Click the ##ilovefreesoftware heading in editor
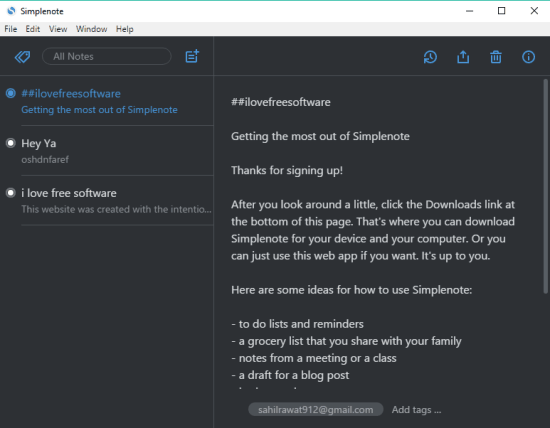The height and width of the screenshot is (428, 550). click(x=281, y=102)
